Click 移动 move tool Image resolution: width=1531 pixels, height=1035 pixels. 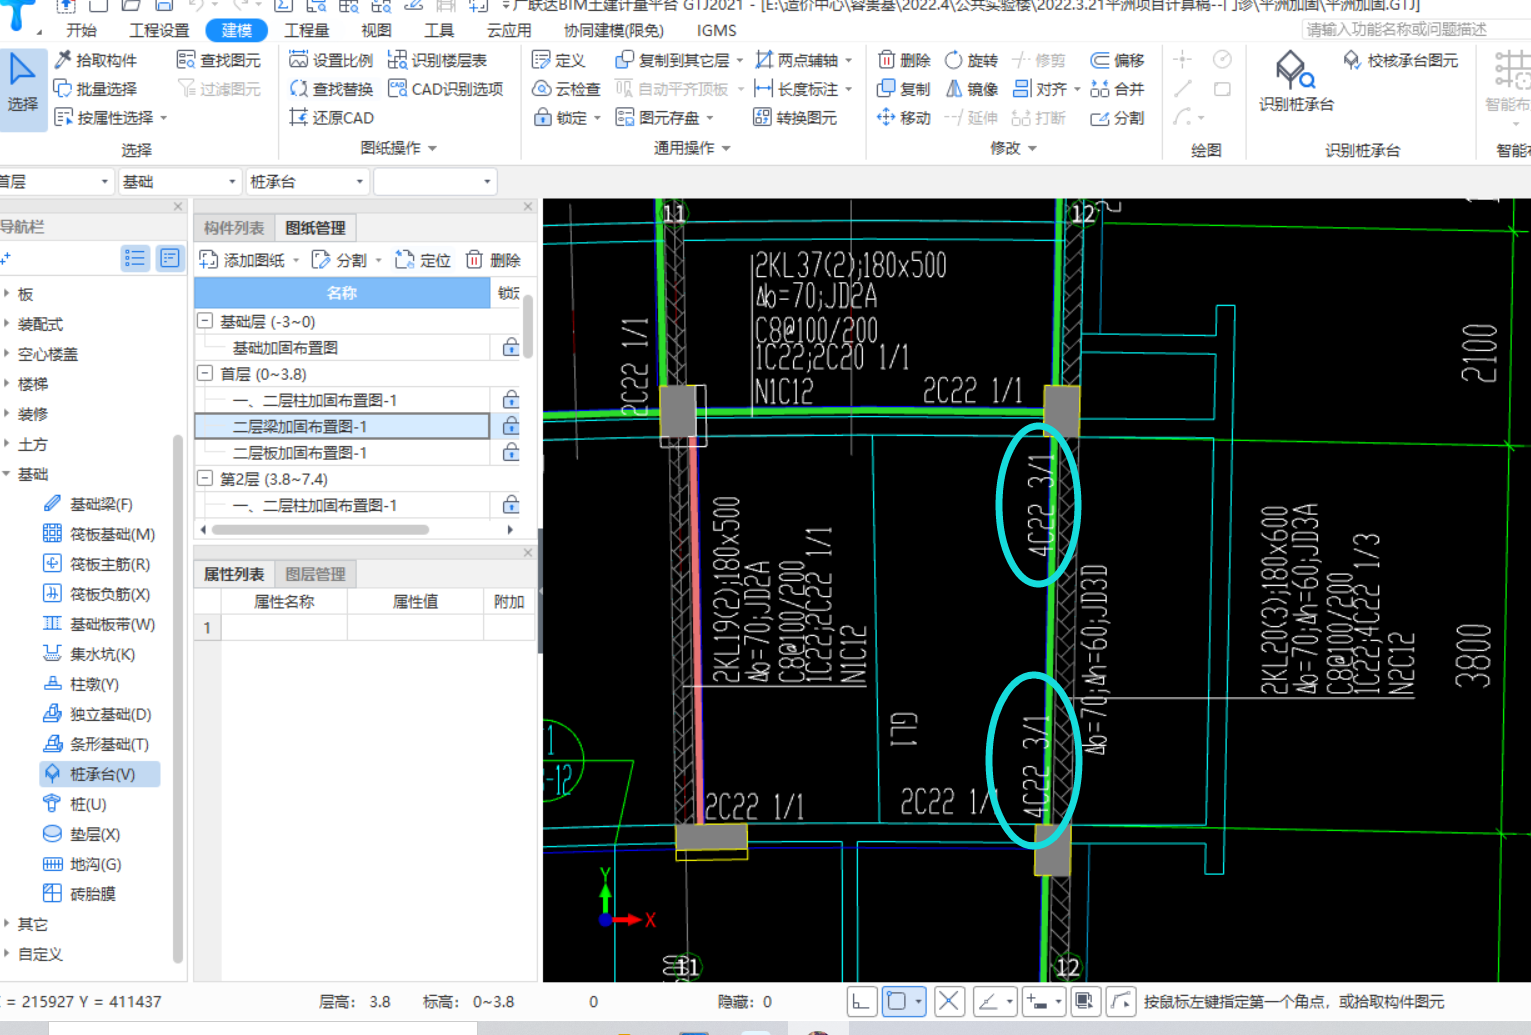coord(904,118)
